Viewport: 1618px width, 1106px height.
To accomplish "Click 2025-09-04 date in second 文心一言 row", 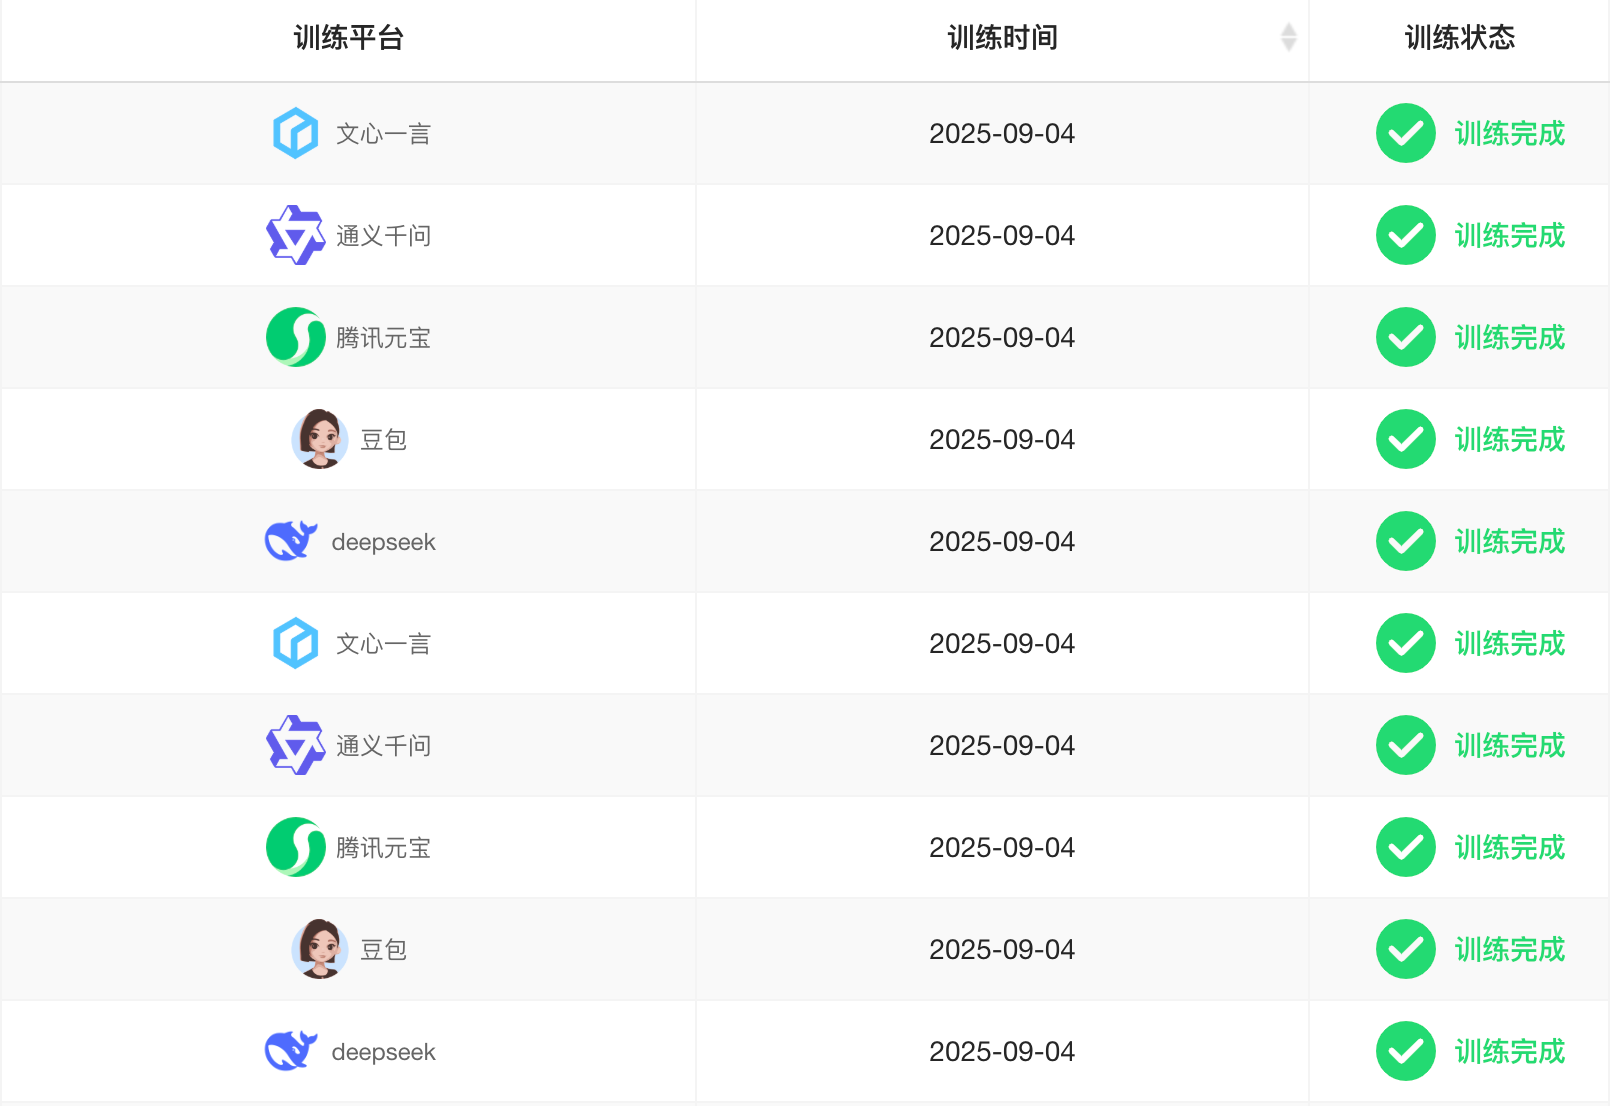I will point(1002,644).
